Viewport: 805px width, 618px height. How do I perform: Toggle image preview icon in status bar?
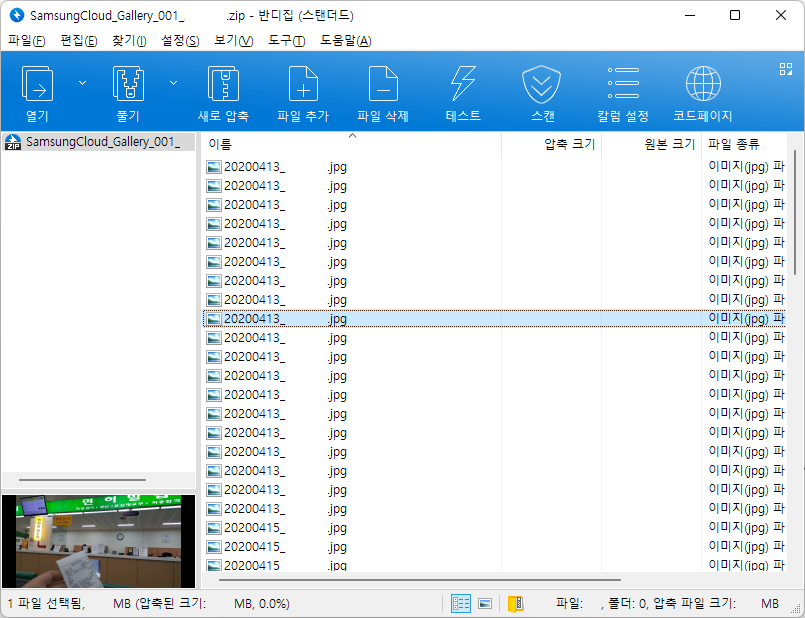(485, 604)
